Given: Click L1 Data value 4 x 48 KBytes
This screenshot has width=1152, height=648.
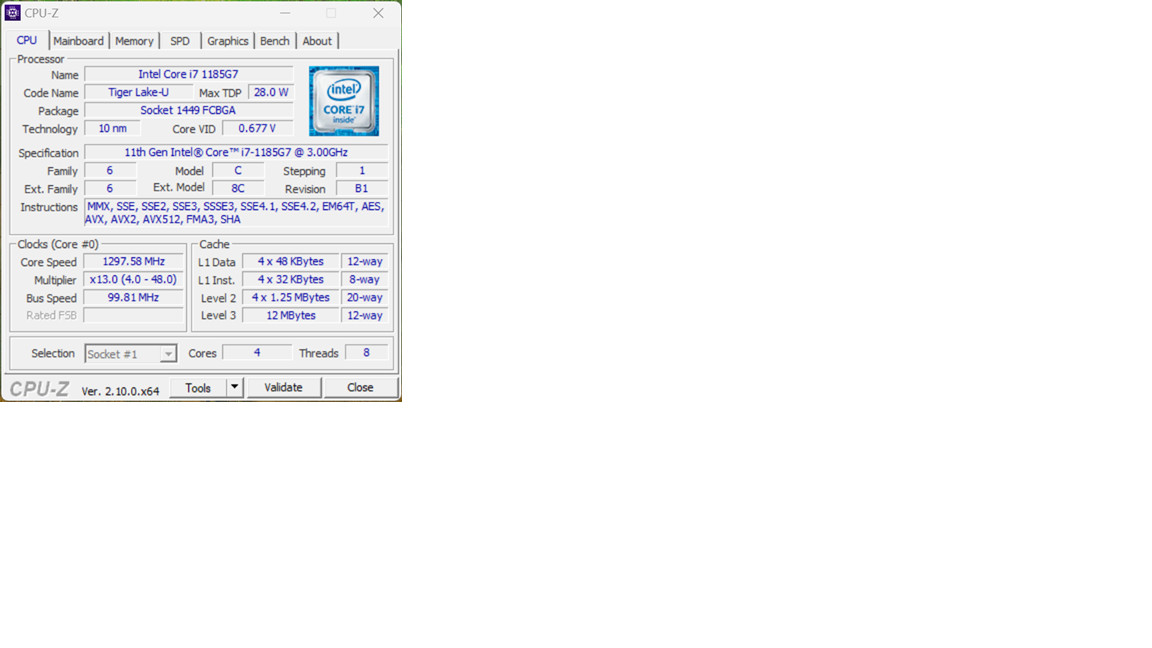Looking at the screenshot, I should 291,262.
